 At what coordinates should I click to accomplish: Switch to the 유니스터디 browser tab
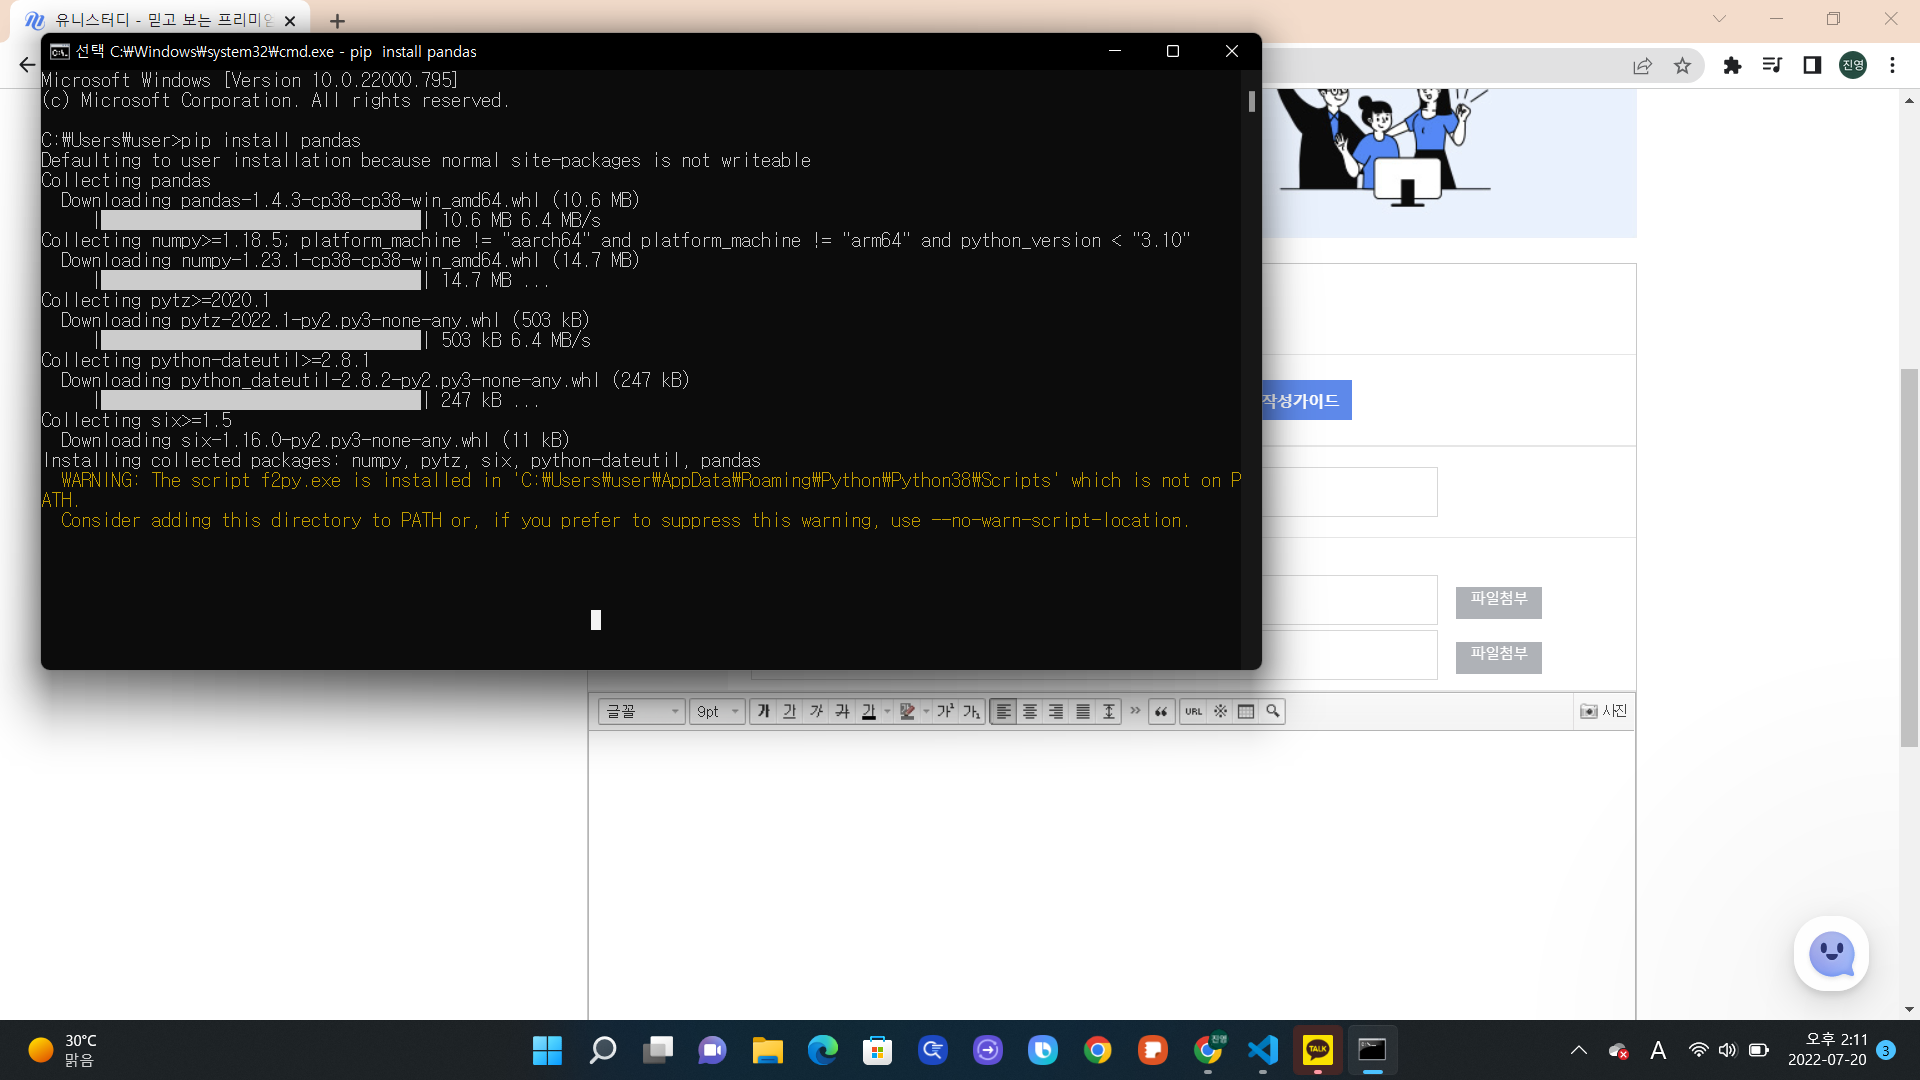[x=160, y=20]
